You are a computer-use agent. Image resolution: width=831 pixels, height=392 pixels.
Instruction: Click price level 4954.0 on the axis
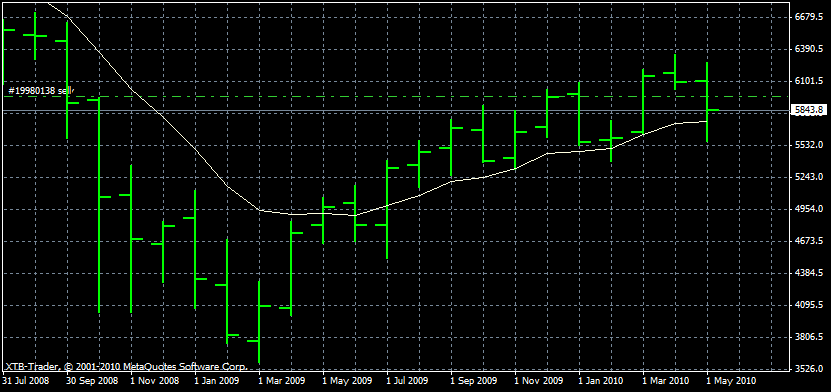(808, 209)
